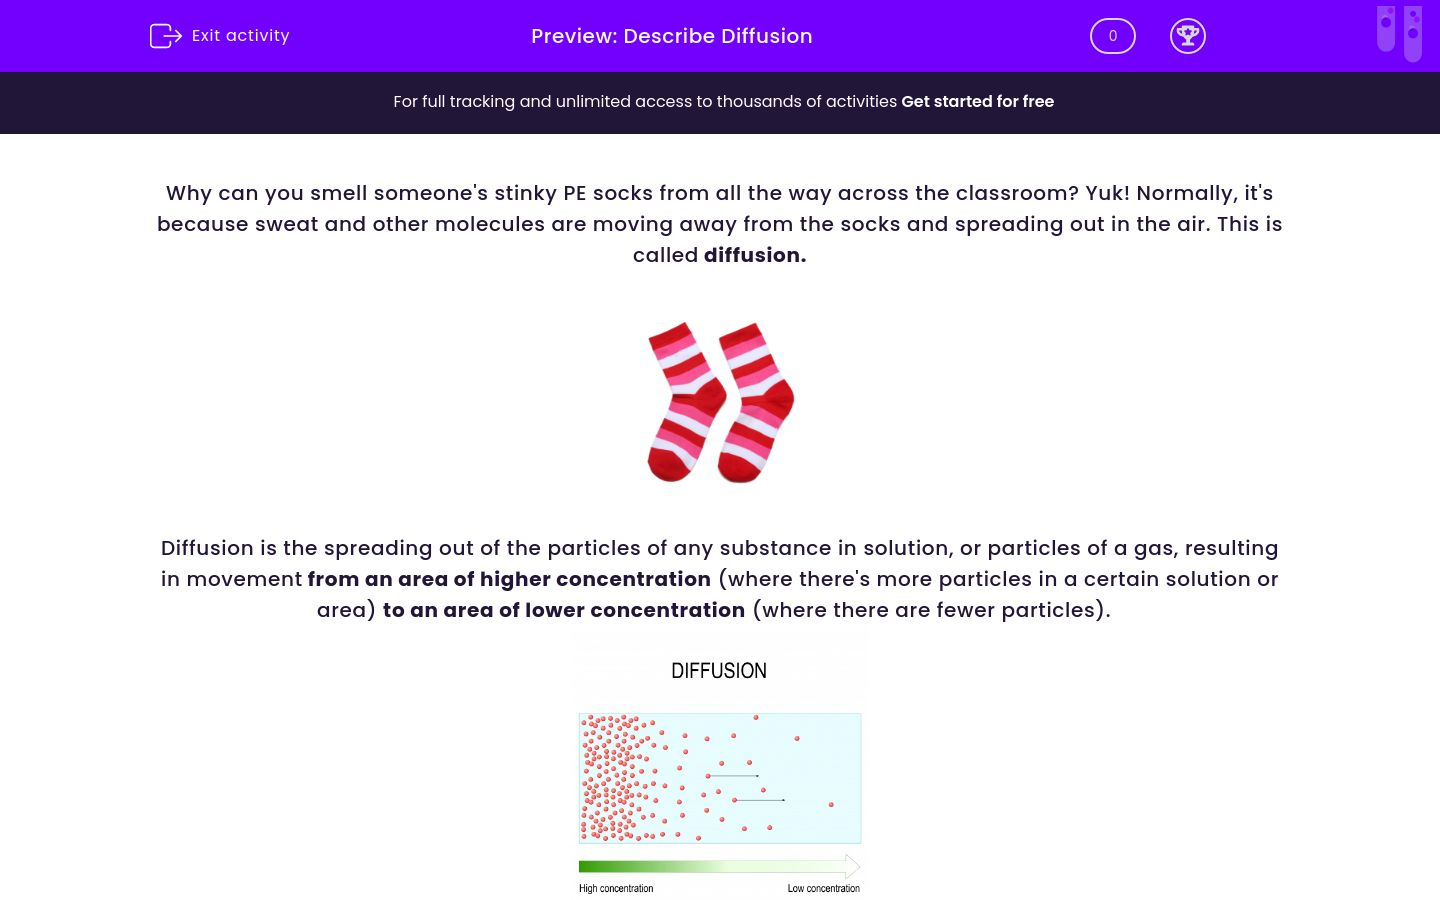Click the High concentration label
This screenshot has height=900, width=1440.
click(x=616, y=888)
